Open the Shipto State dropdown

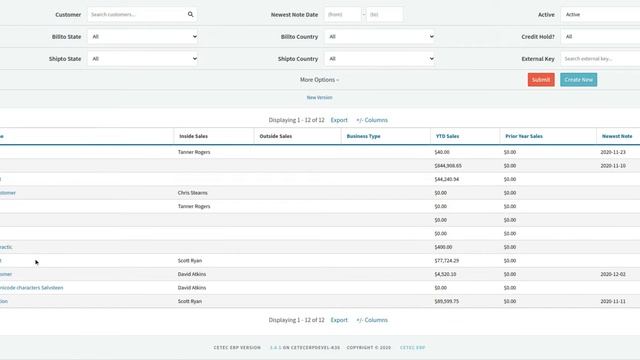pyautogui.click(x=143, y=58)
